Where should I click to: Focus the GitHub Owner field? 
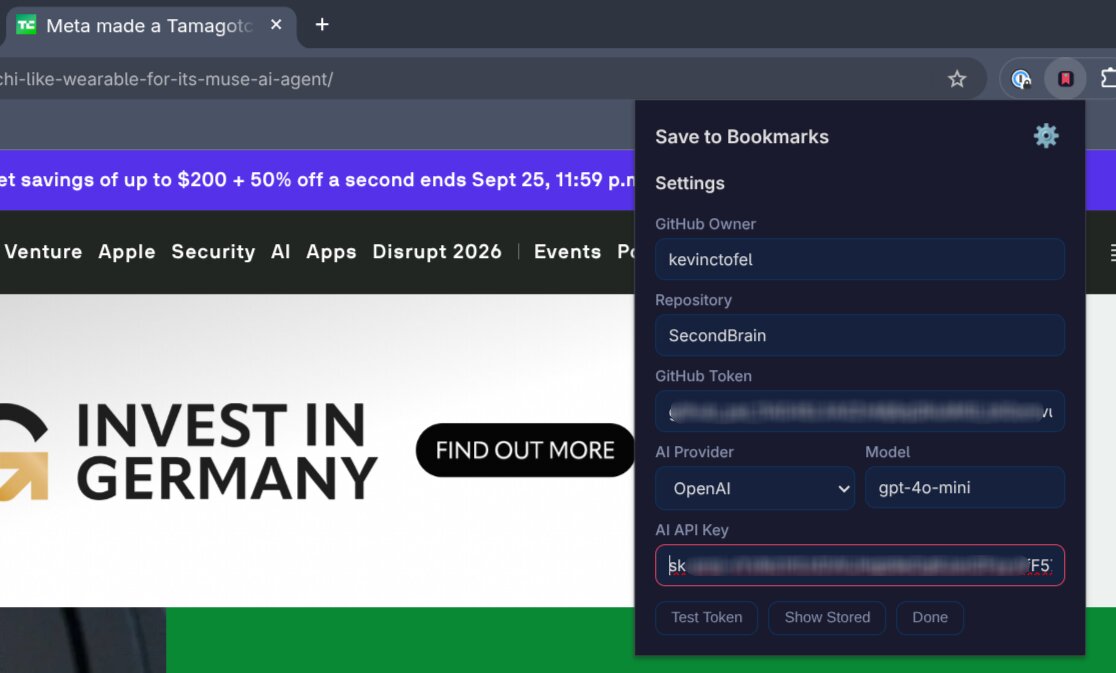click(x=859, y=259)
